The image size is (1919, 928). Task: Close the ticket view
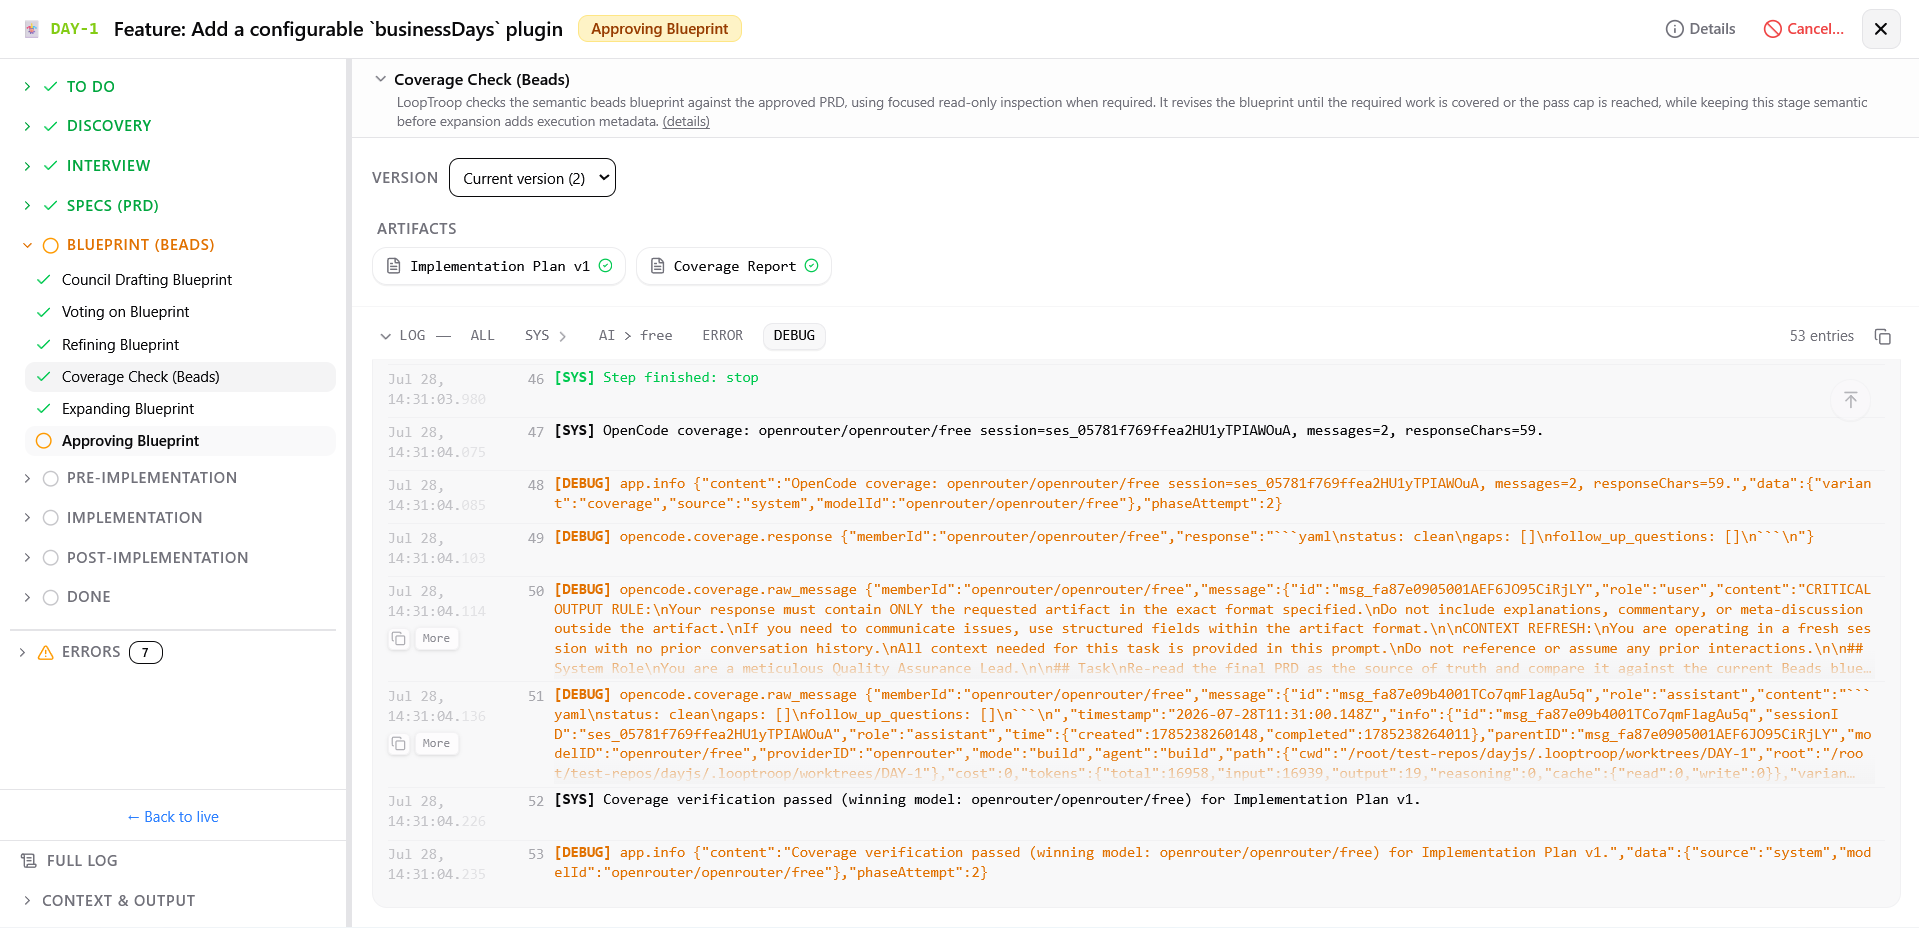pos(1881,29)
